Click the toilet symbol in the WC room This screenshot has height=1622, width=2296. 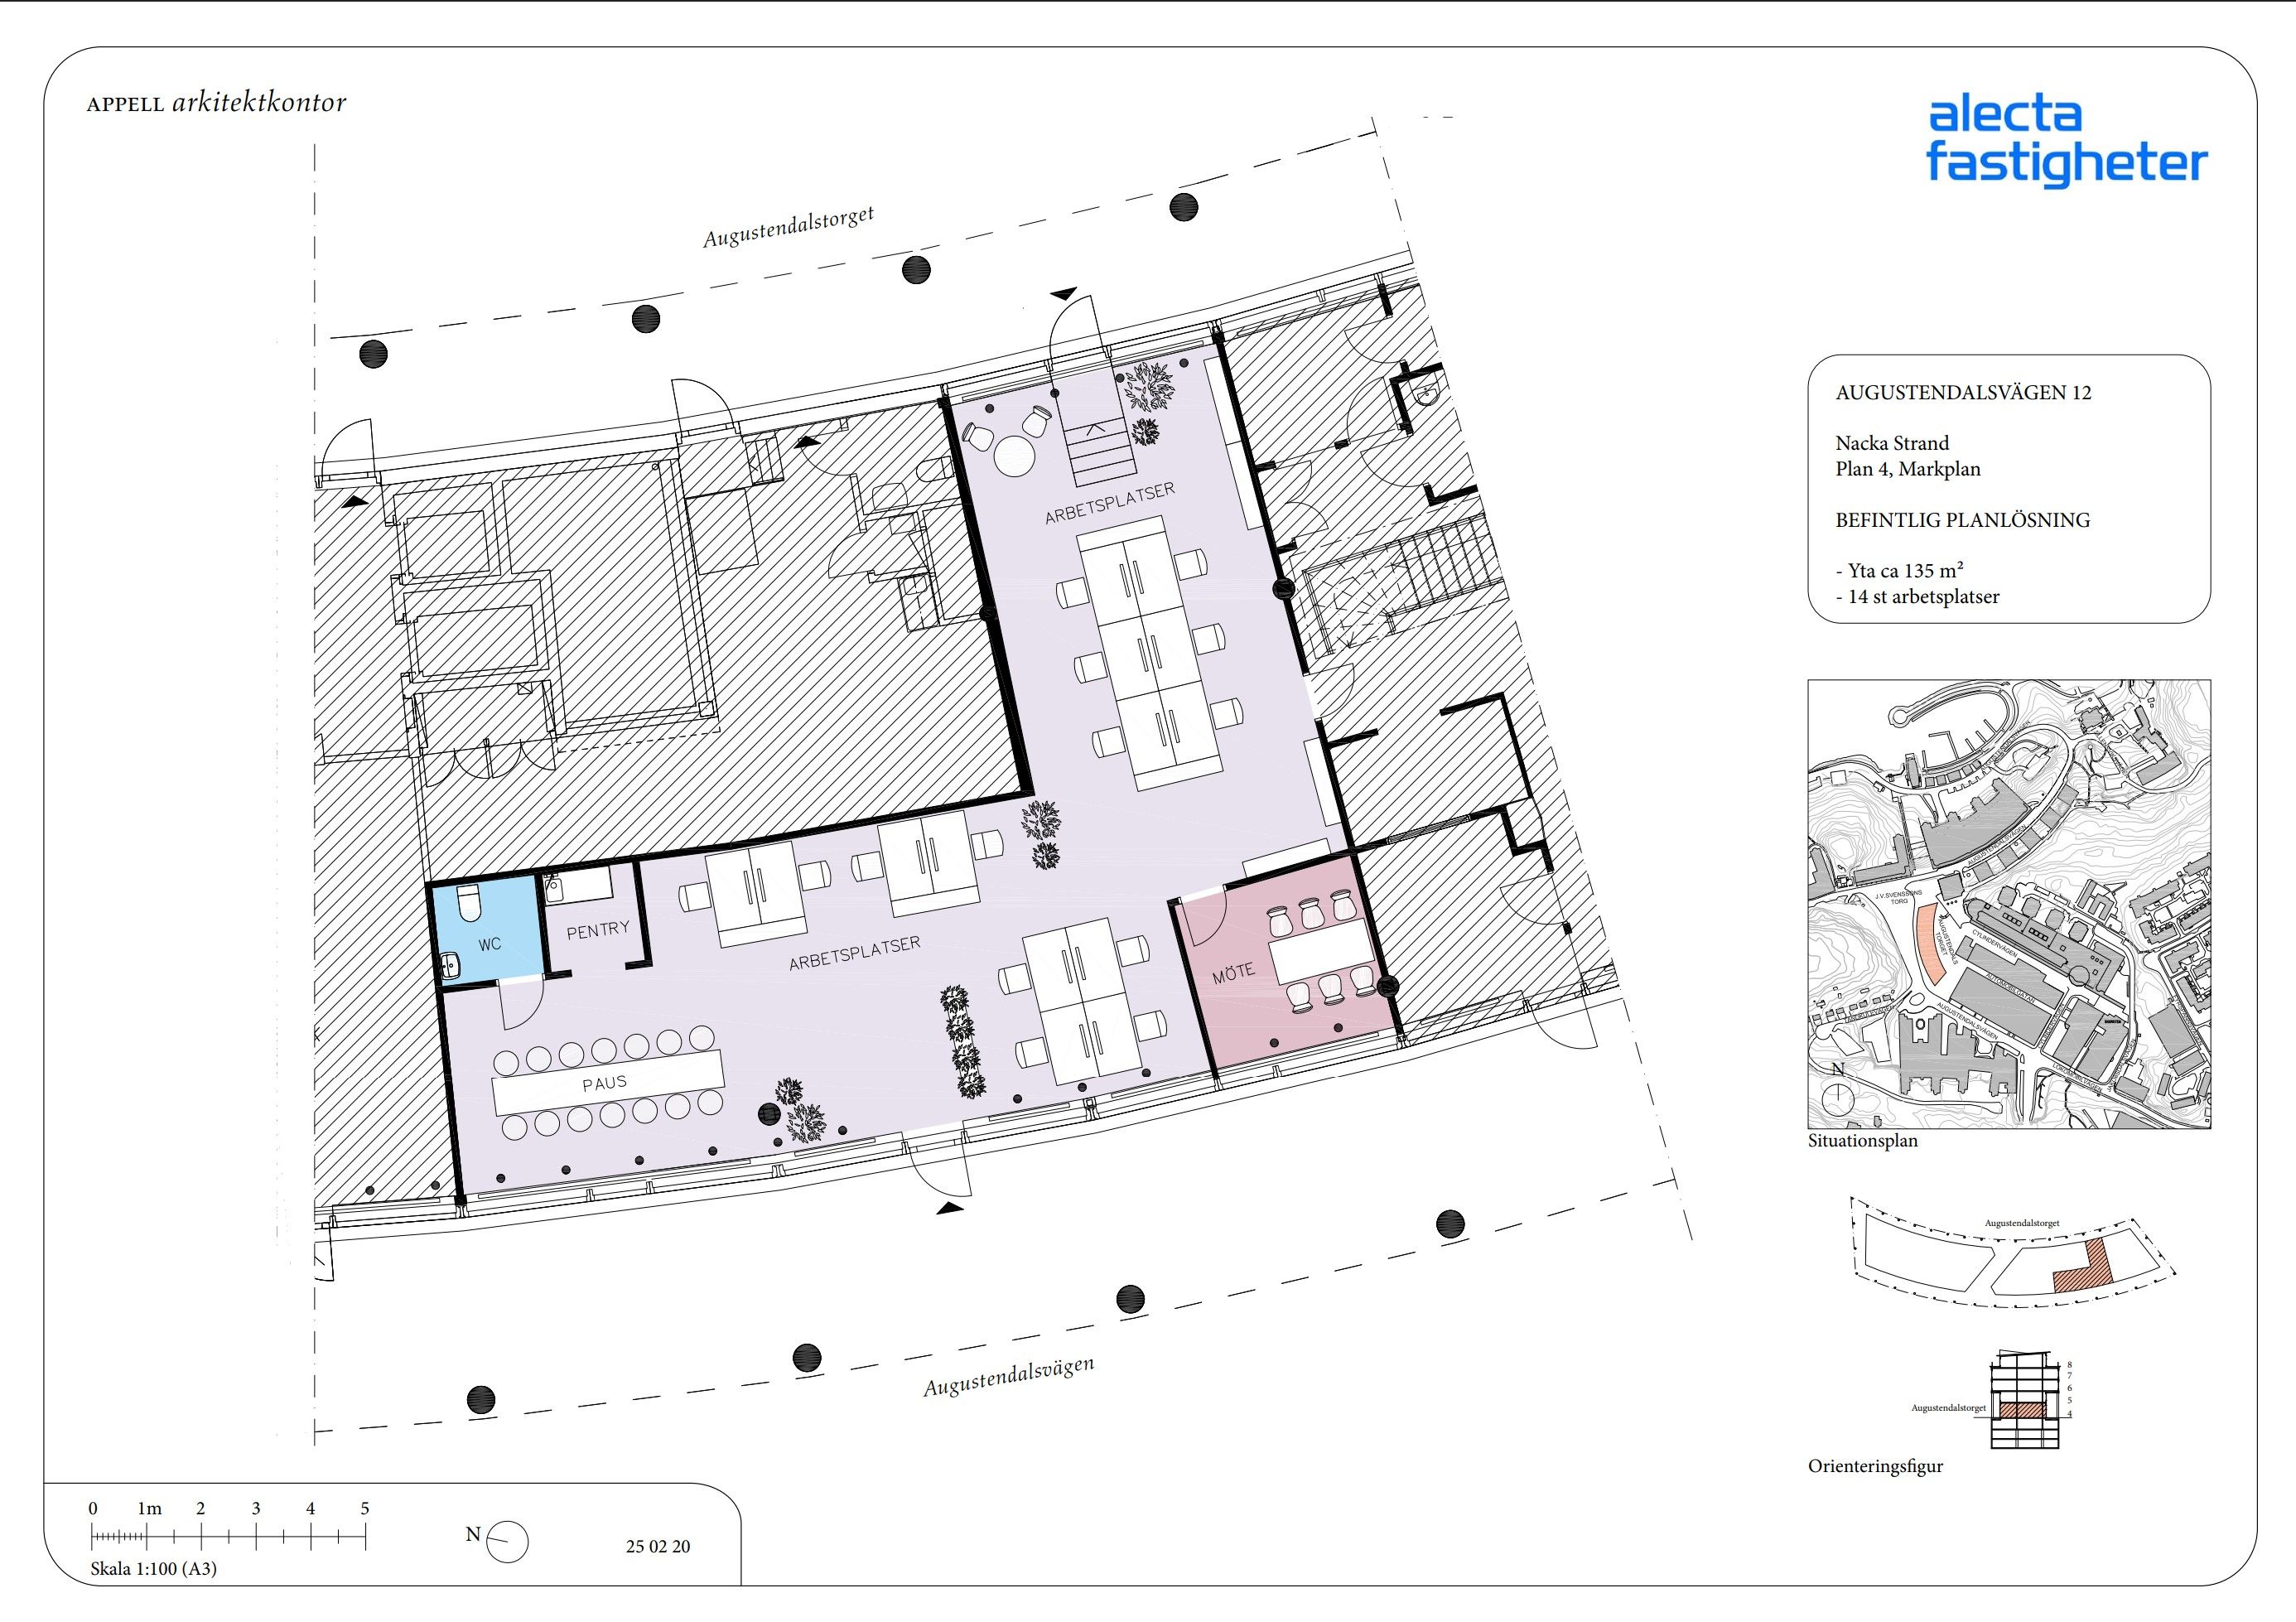468,903
